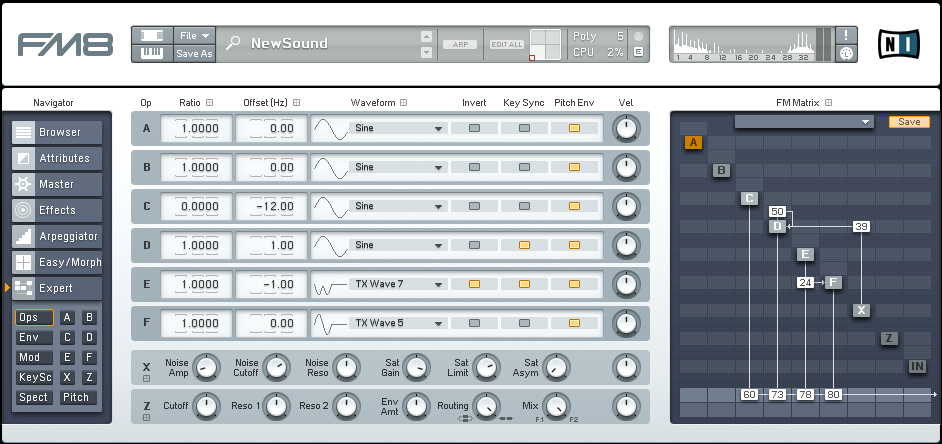Click the clock sync icon

846,53
